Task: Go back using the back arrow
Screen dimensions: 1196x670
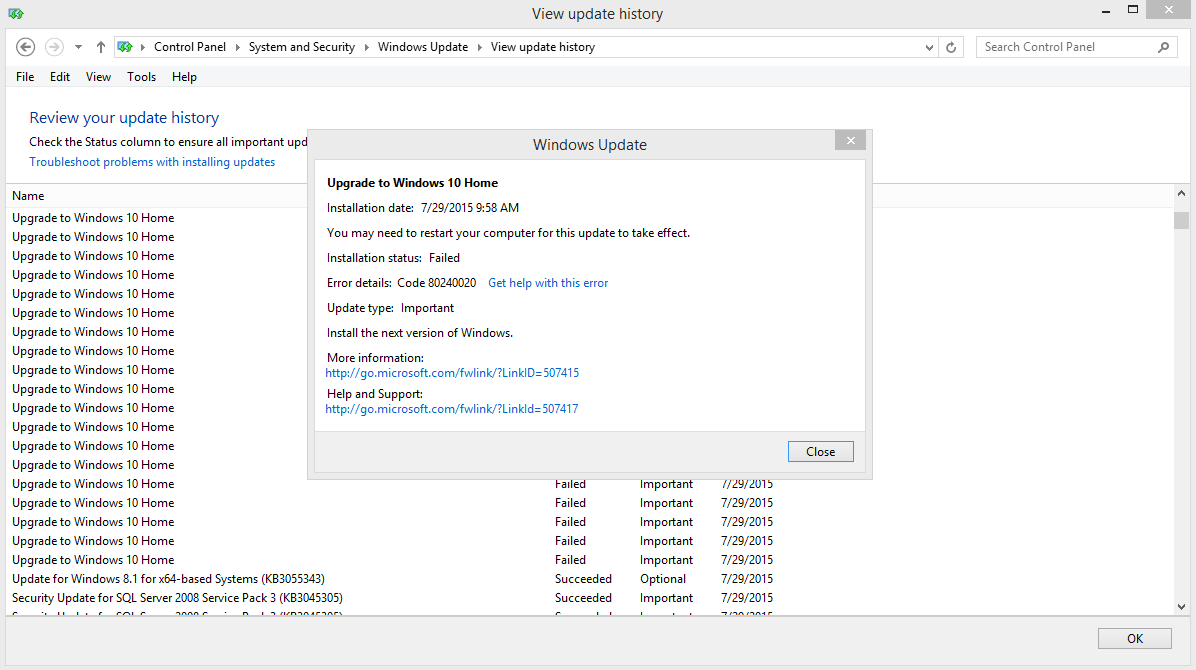Action: [25, 47]
